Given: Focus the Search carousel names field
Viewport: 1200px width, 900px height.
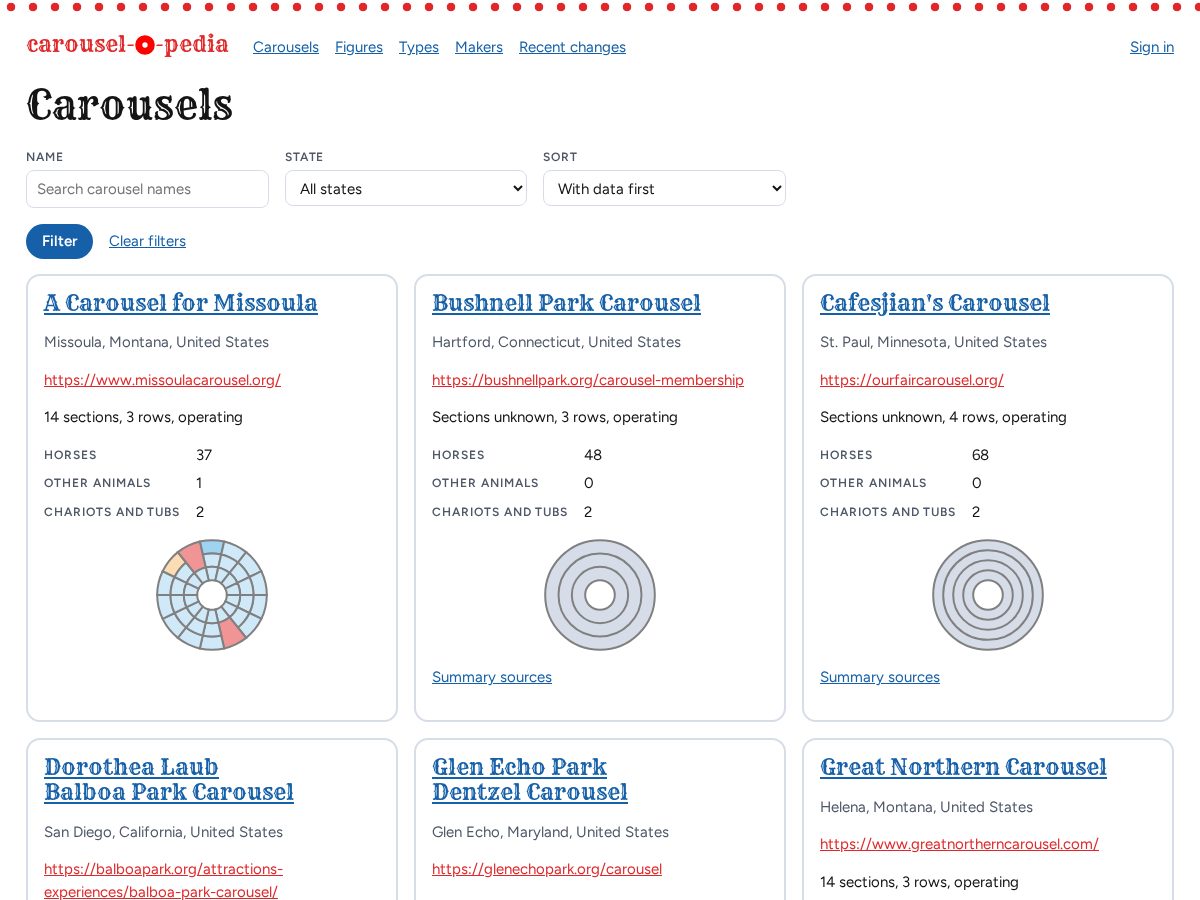Looking at the screenshot, I should coord(147,189).
